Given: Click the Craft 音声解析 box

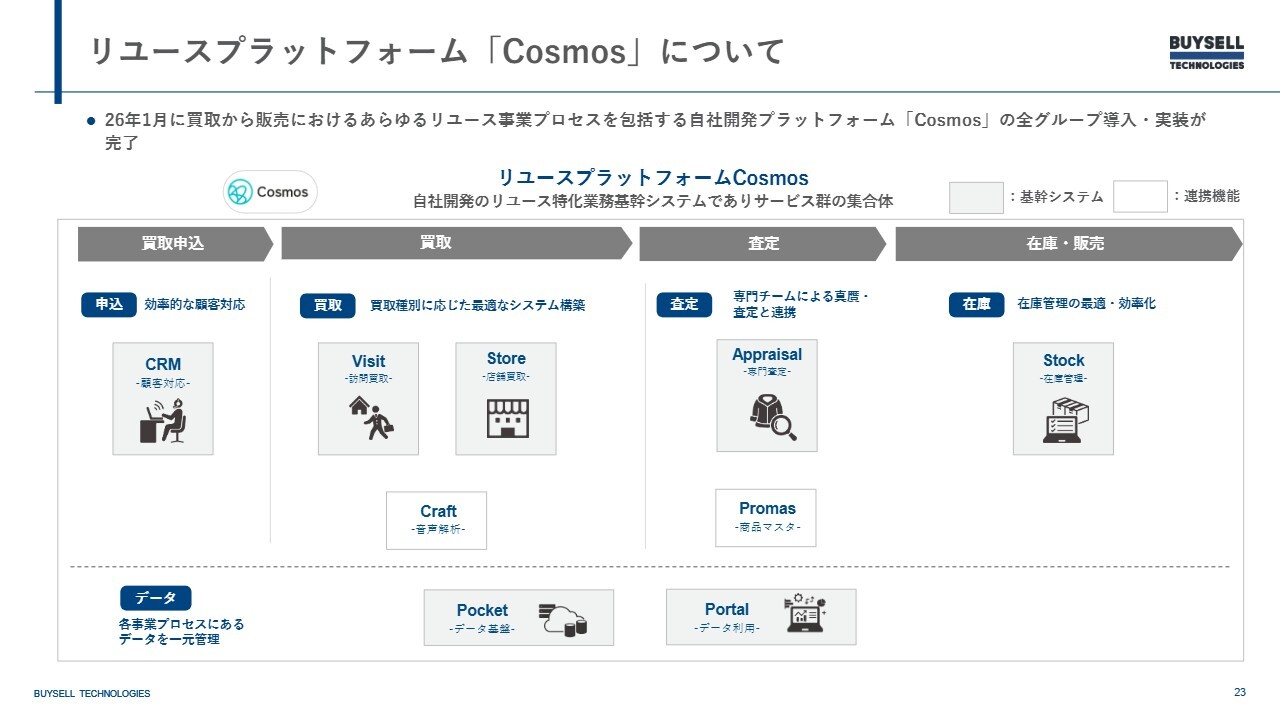Looking at the screenshot, I should pyautogui.click(x=437, y=520).
